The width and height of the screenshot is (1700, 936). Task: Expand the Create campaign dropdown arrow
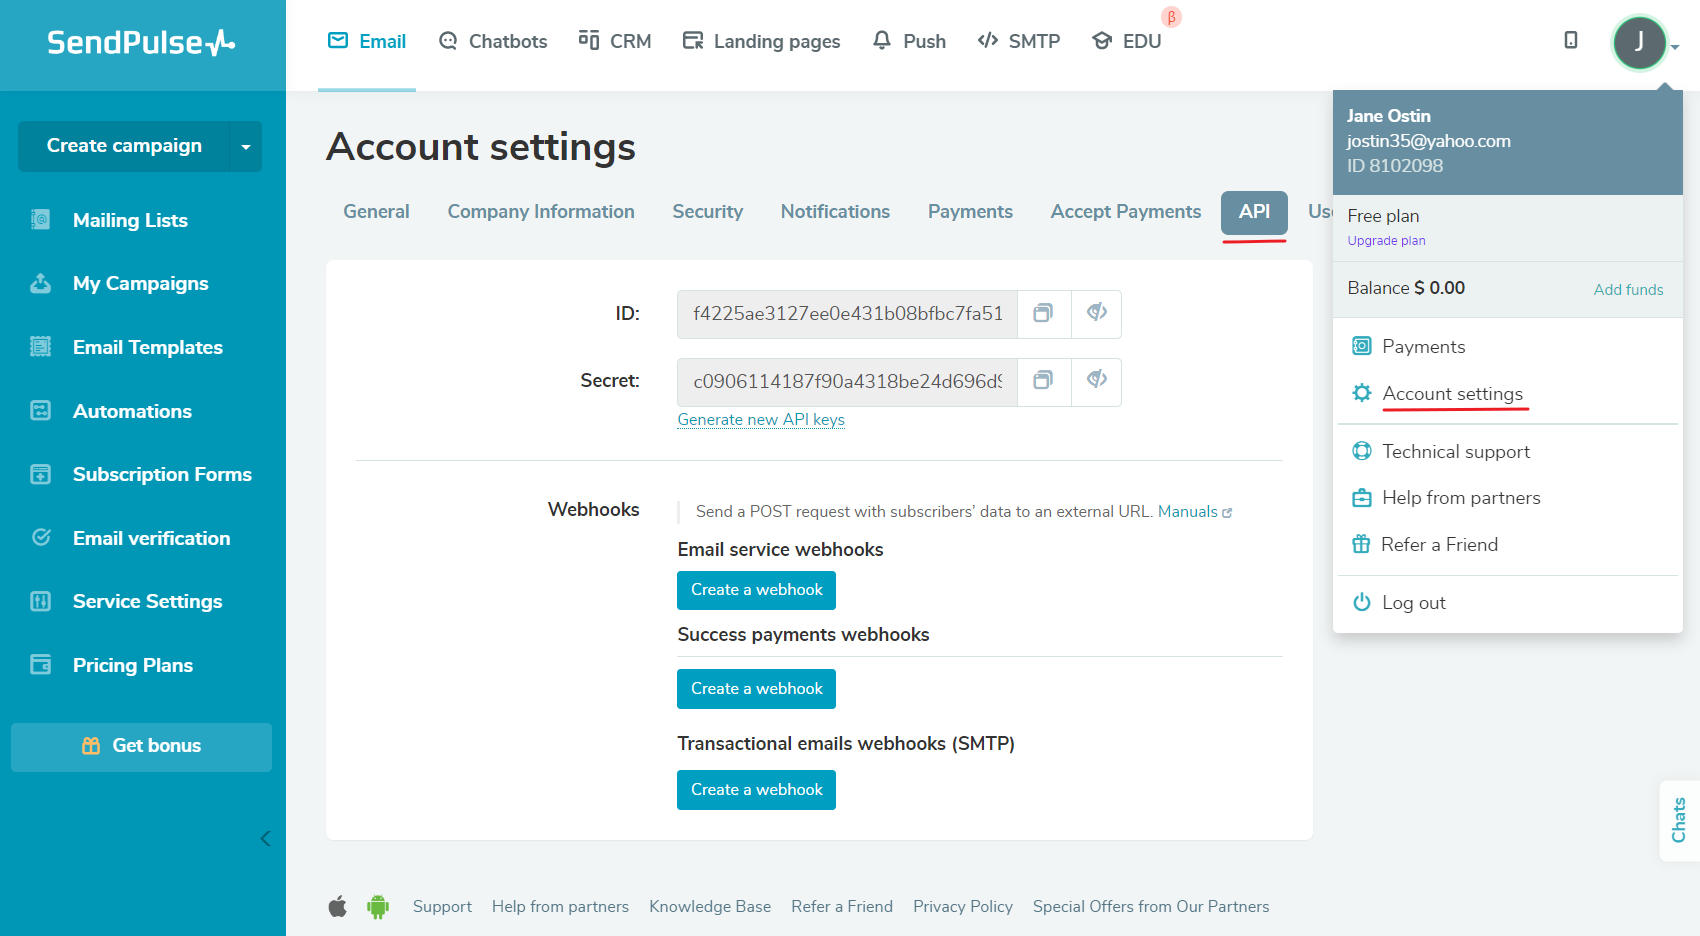pyautogui.click(x=246, y=147)
